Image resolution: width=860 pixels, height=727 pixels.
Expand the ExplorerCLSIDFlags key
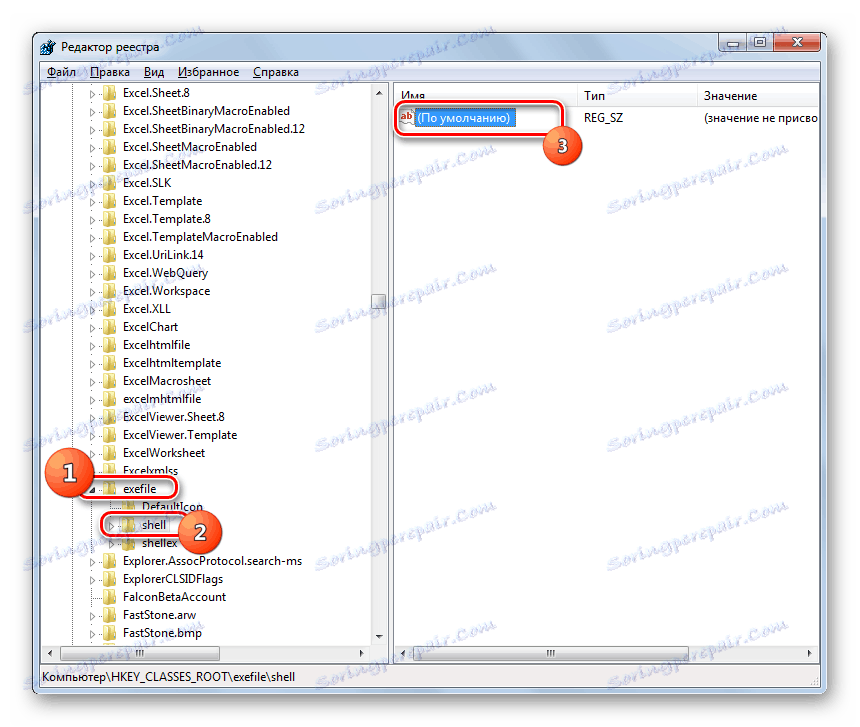92,580
